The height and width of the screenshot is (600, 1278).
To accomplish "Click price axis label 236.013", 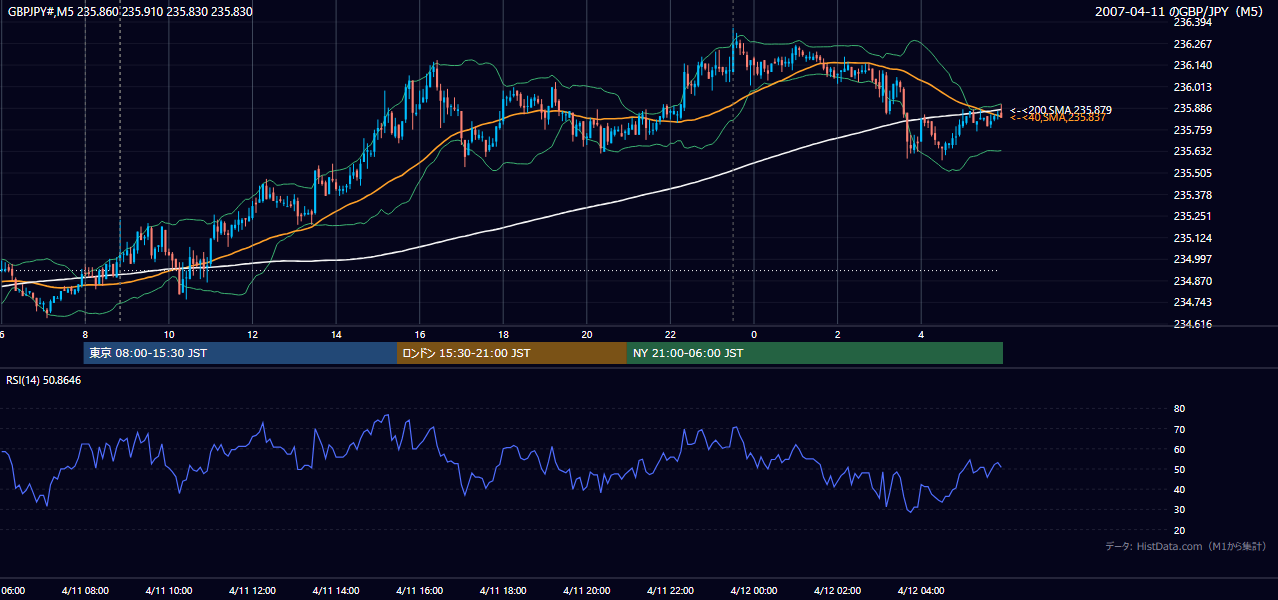I will pyautogui.click(x=1193, y=87).
